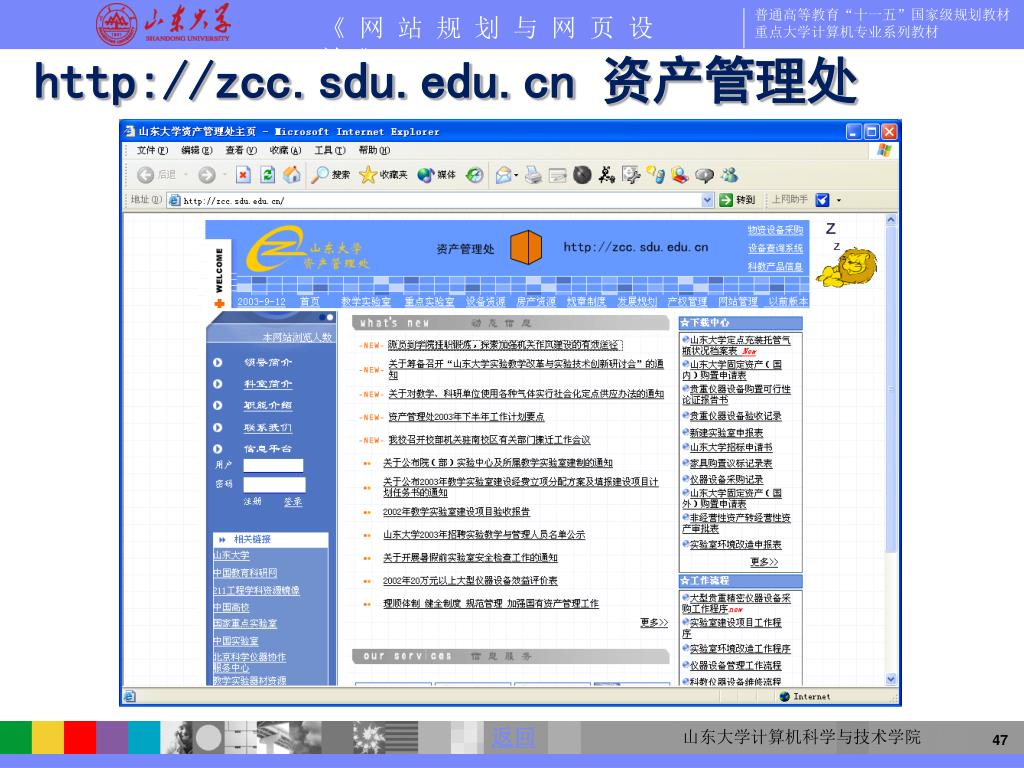Click the vertical scrollbar down arrow
Viewport: 1024px width, 768px height.
[891, 679]
